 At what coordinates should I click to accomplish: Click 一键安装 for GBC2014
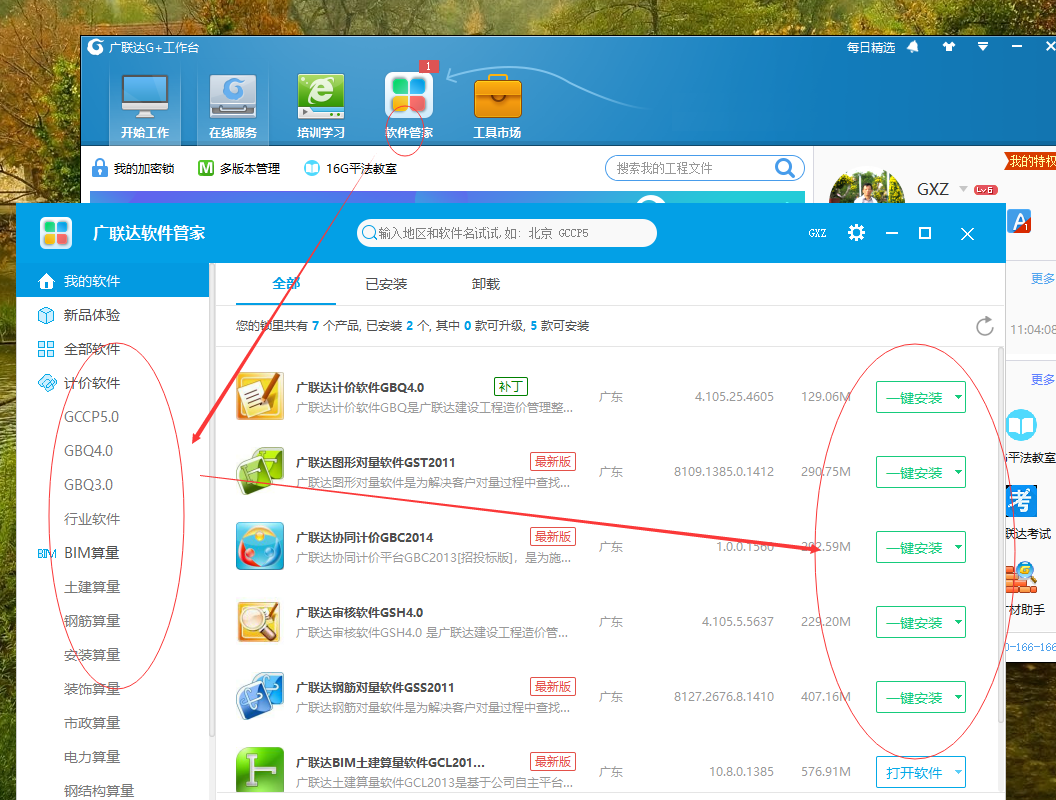(x=913, y=547)
